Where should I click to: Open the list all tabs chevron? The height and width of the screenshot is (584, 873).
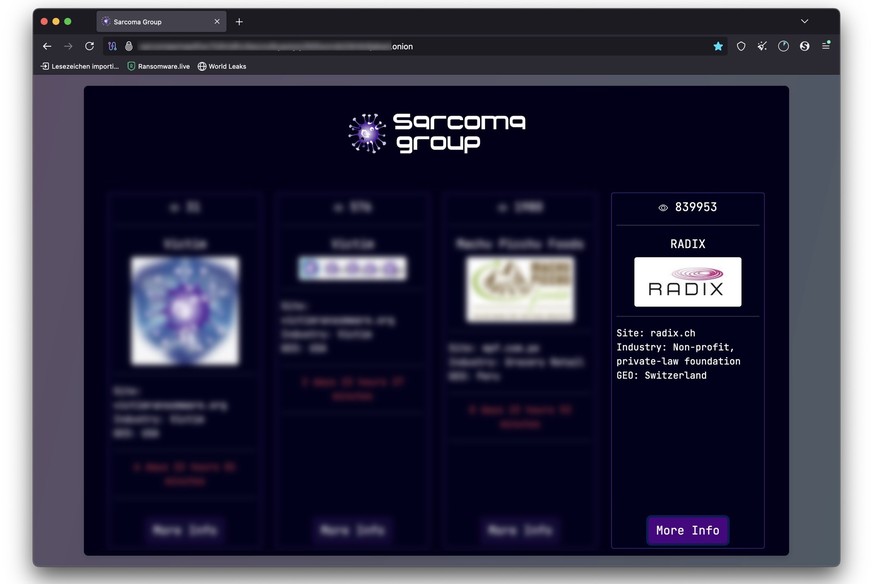805,21
